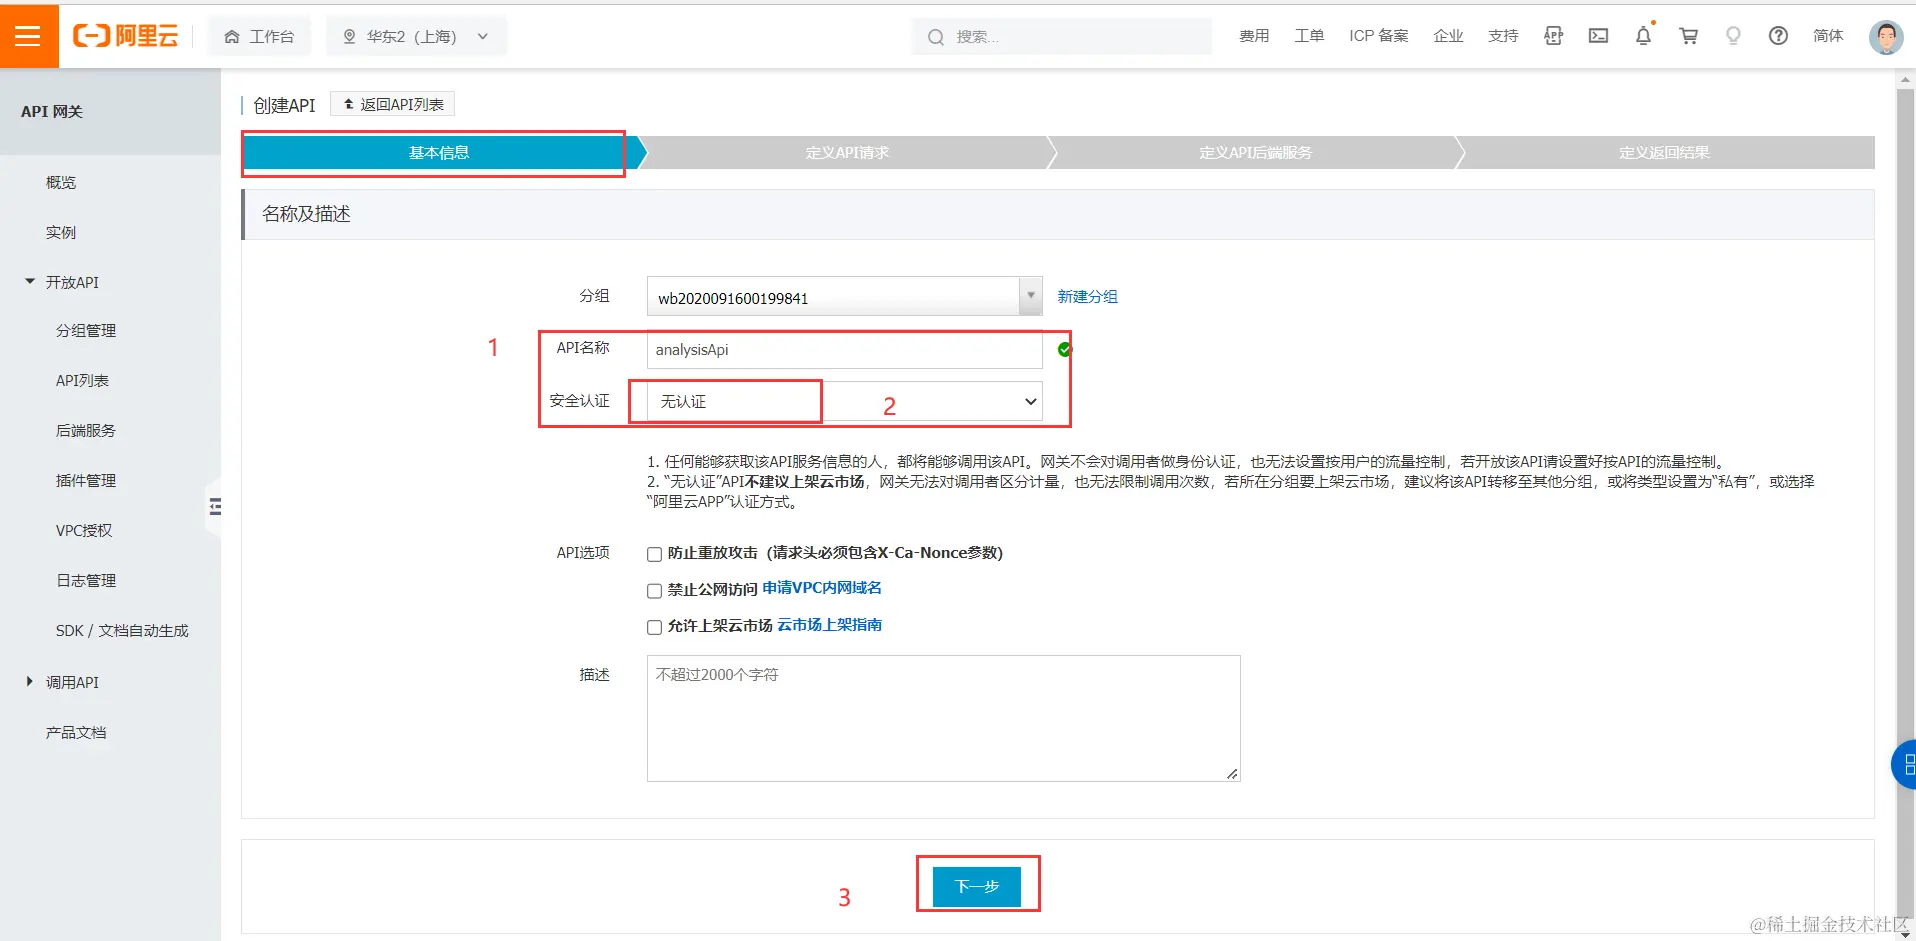Open the orange hamburger menu
The height and width of the screenshot is (941, 1916).
click(x=28, y=36)
